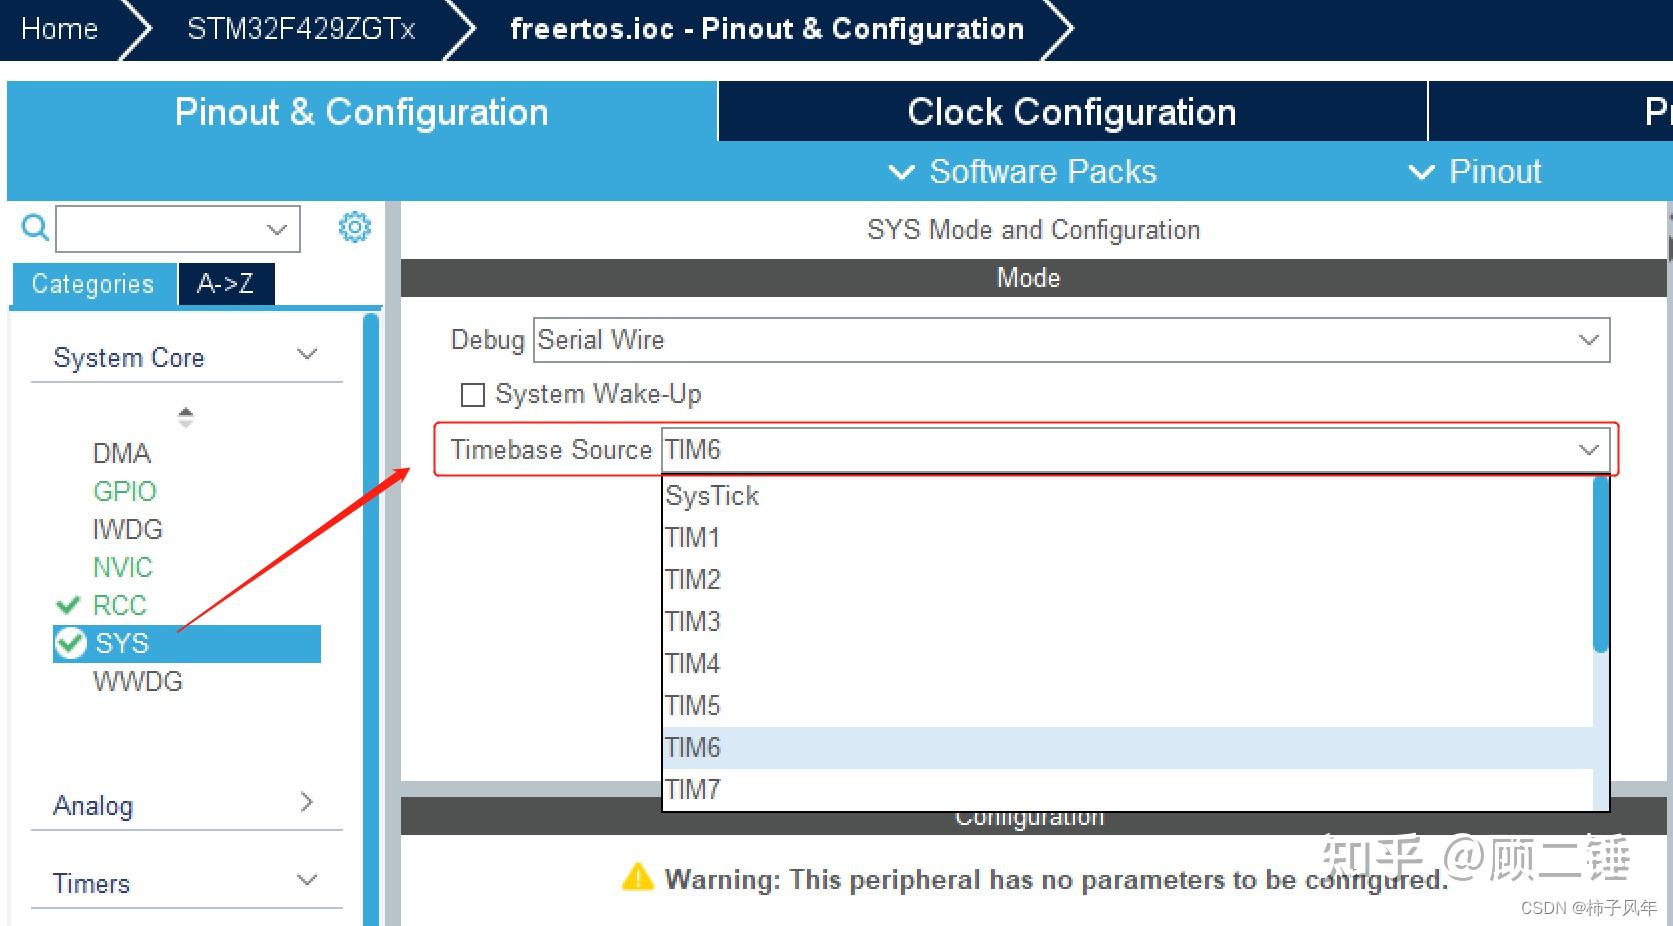Click the warning triangle icon
1673x926 pixels.
637,878
